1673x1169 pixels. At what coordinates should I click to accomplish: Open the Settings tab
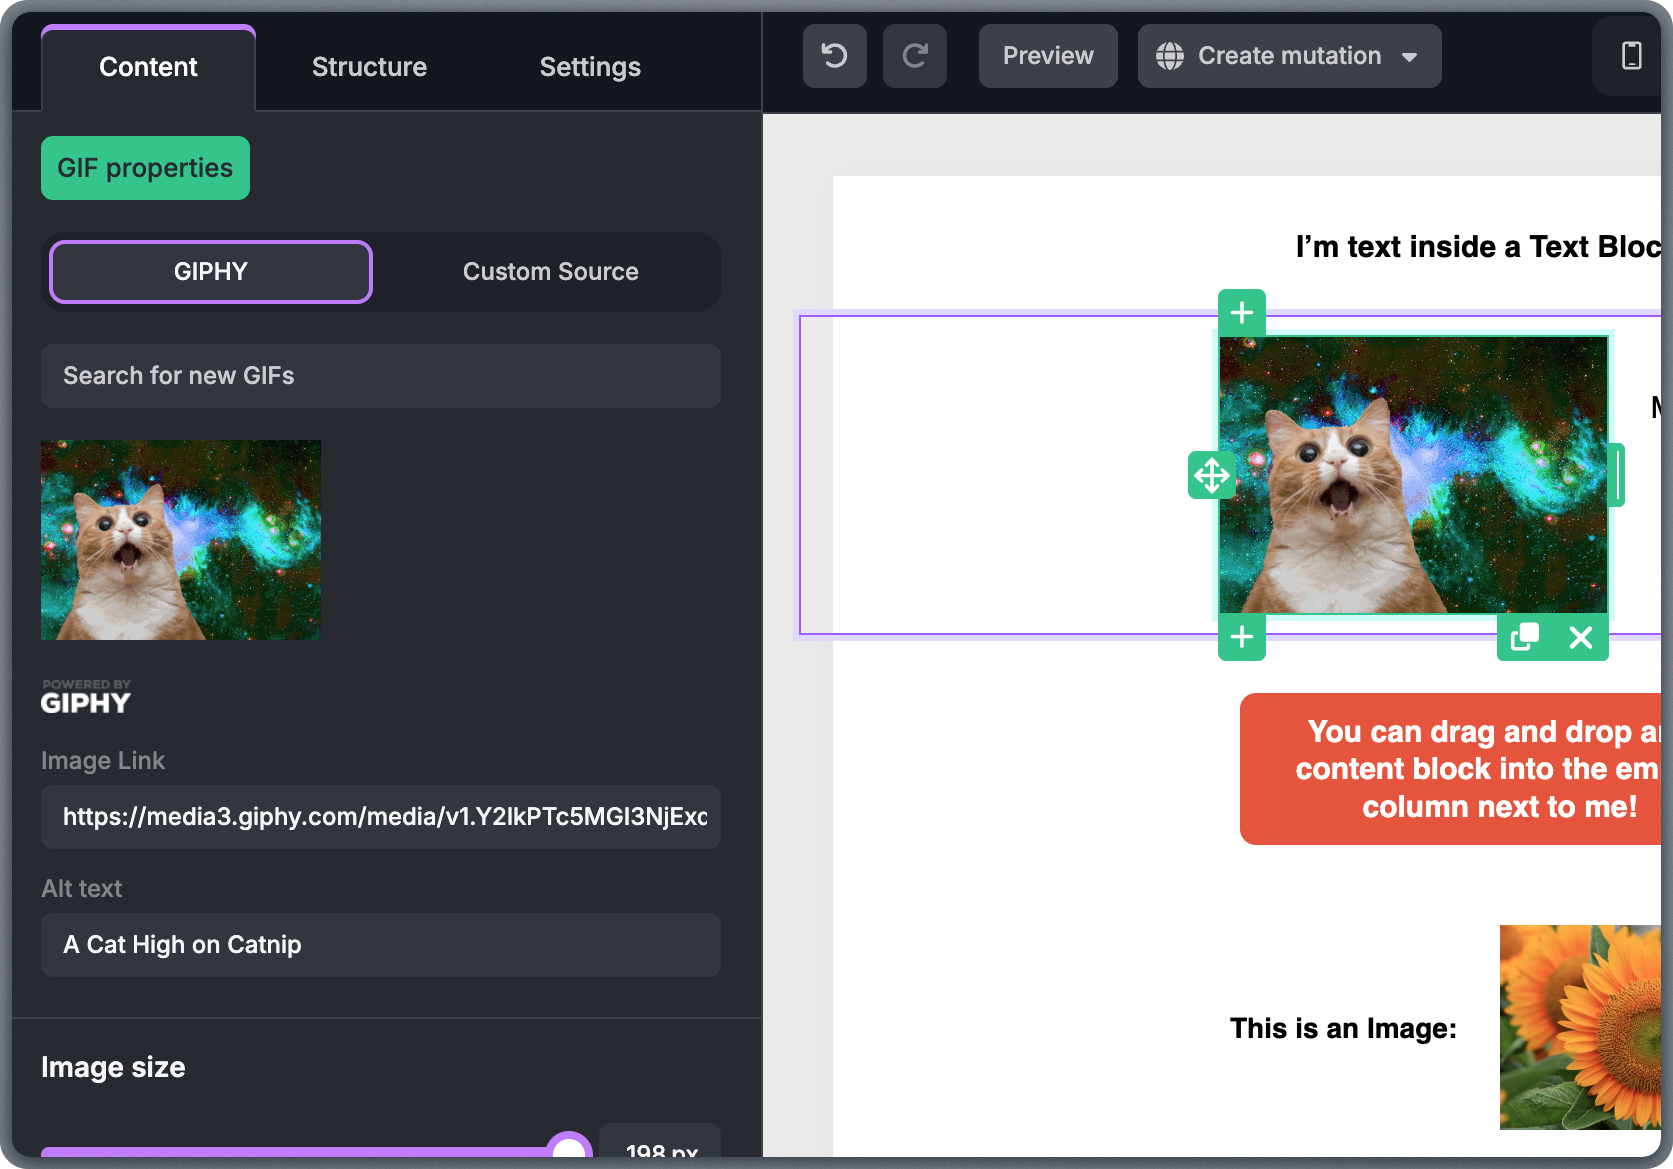click(590, 66)
